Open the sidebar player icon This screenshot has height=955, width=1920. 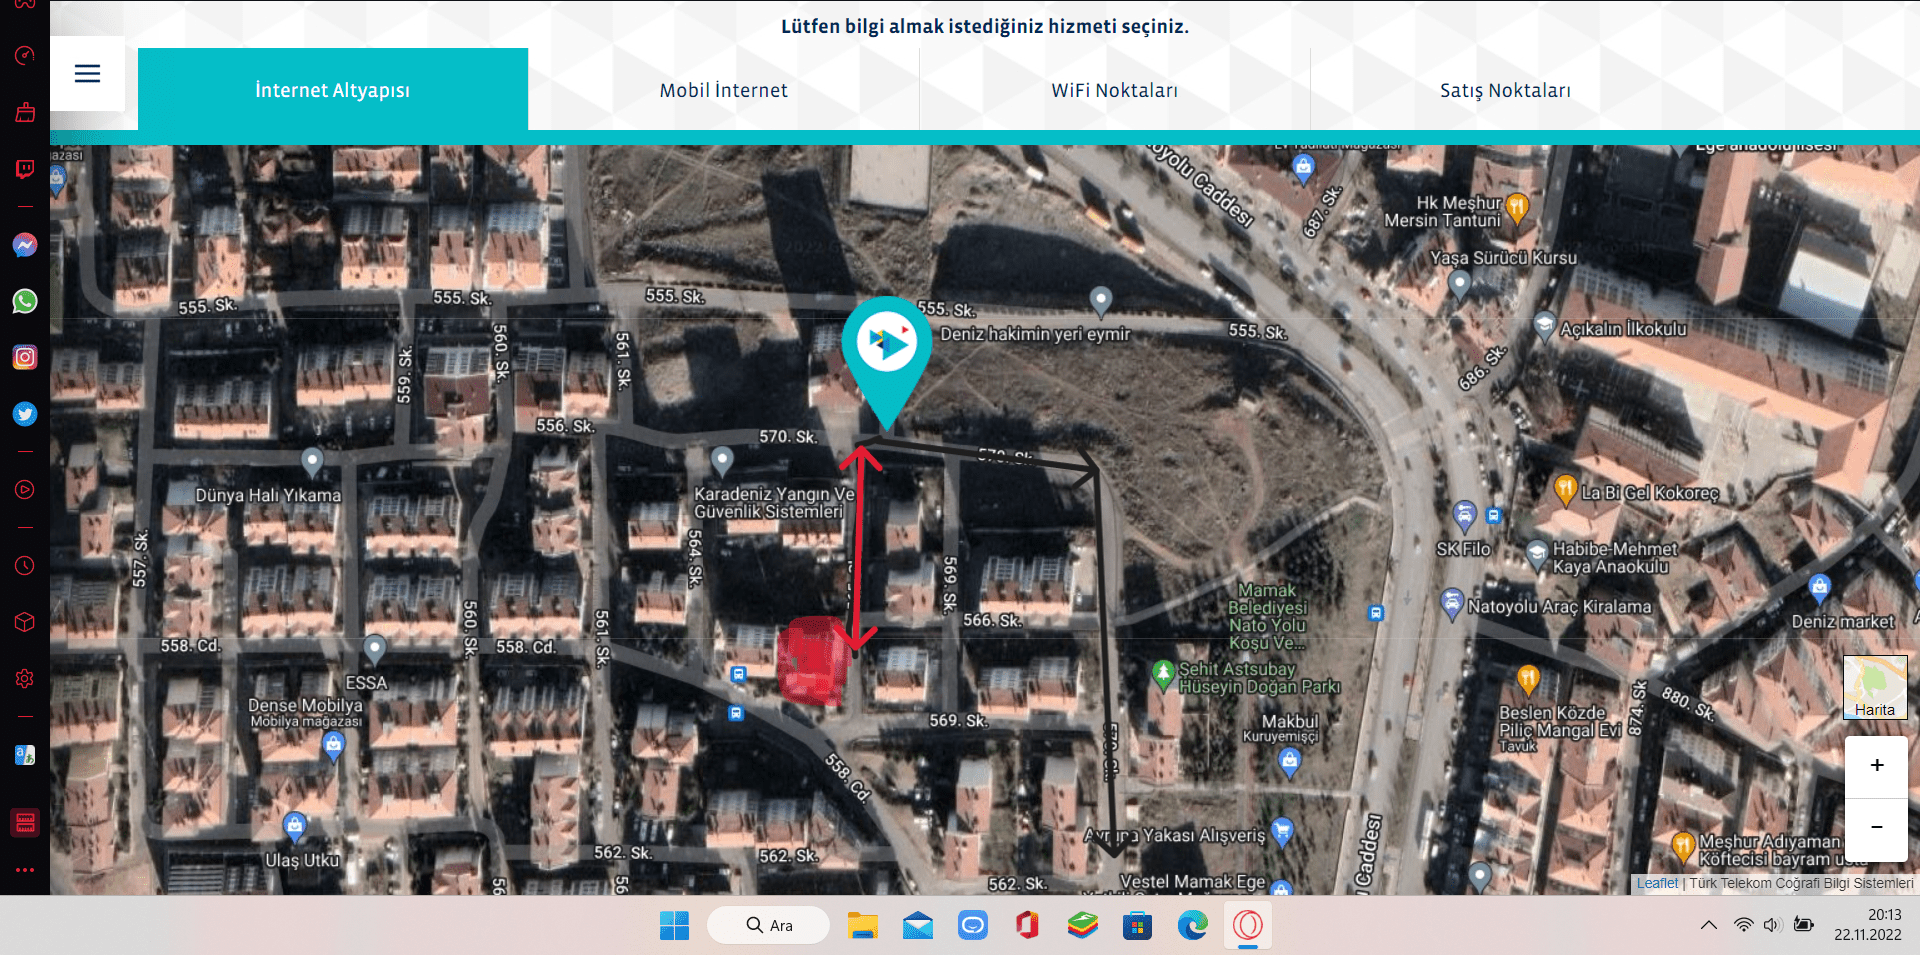click(x=25, y=490)
